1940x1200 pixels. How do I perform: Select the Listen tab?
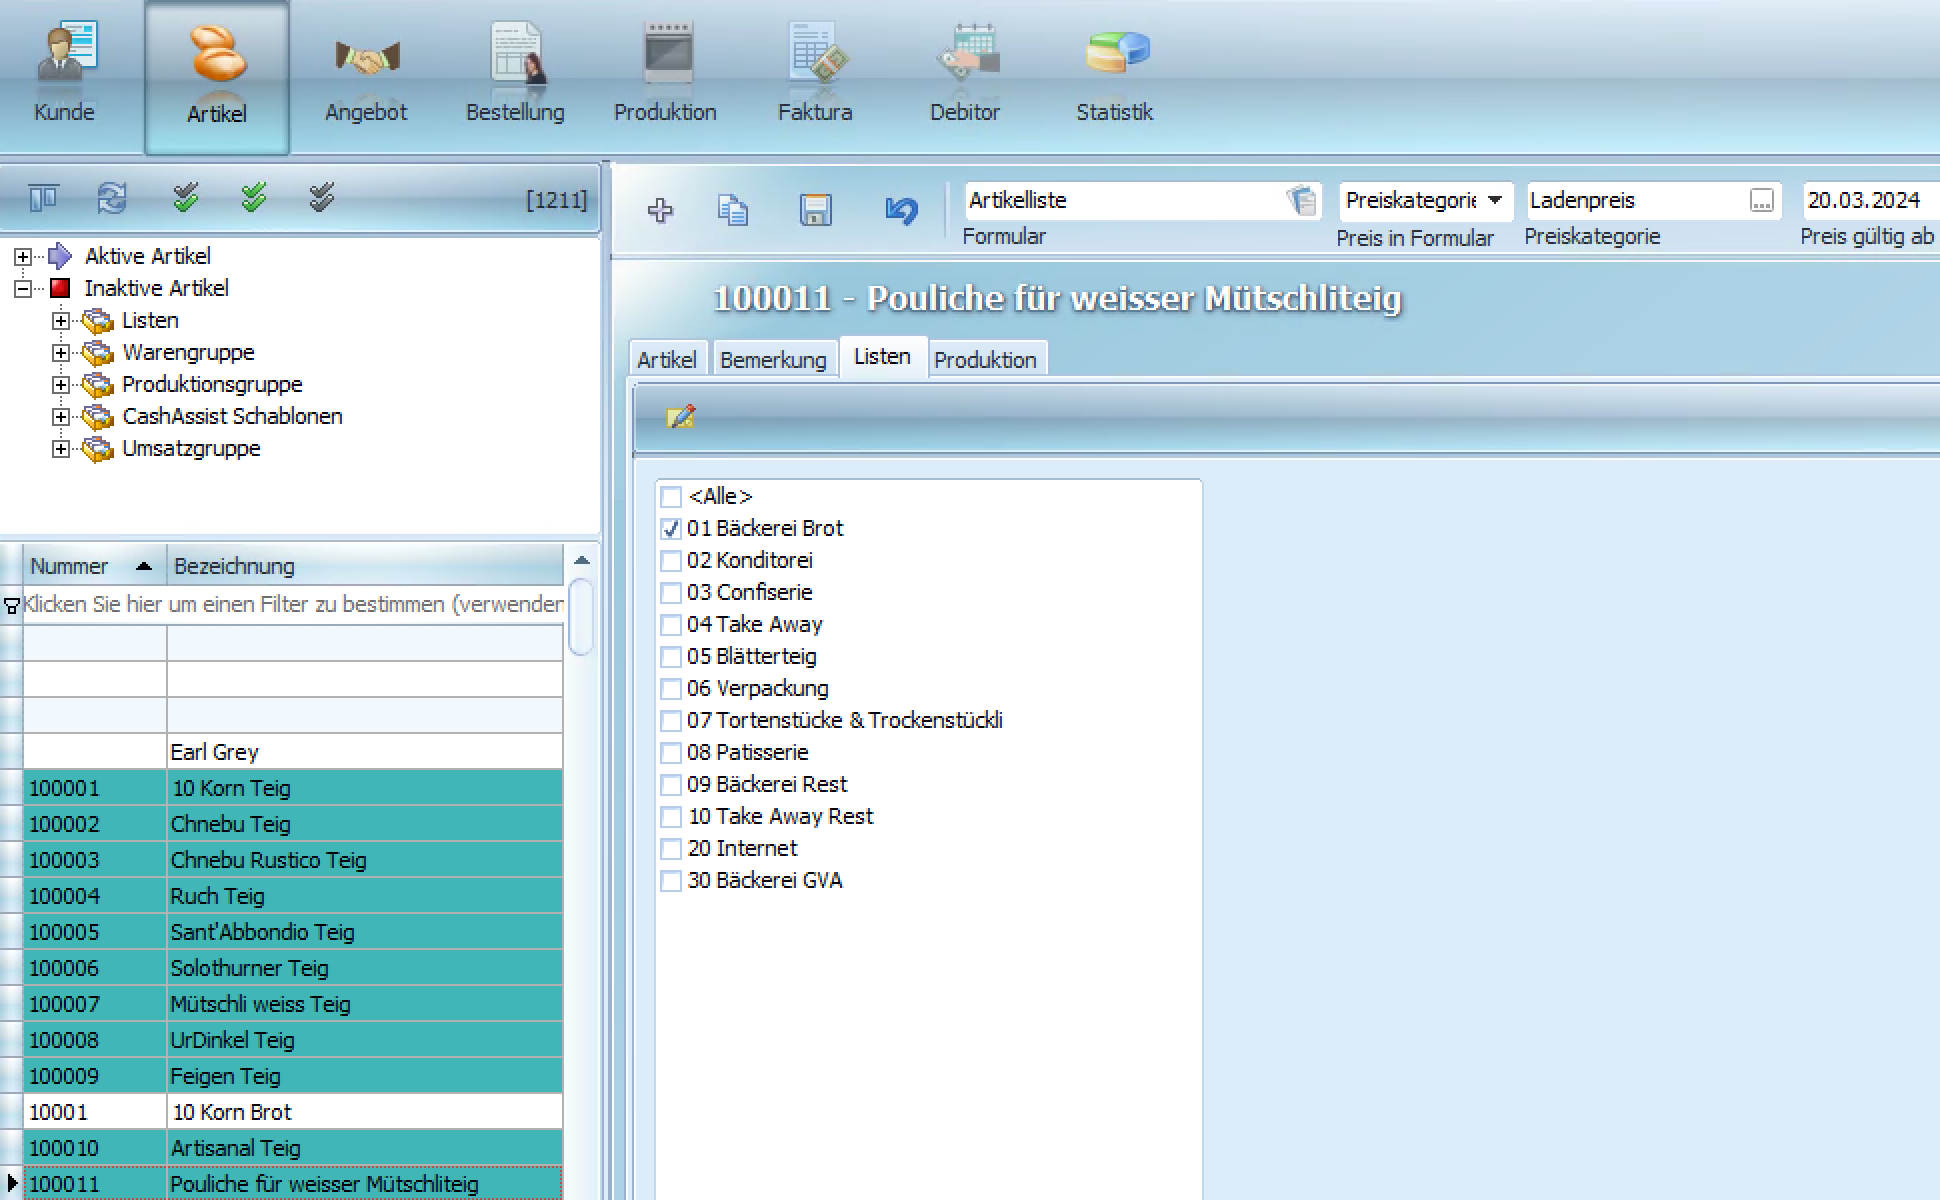coord(882,357)
